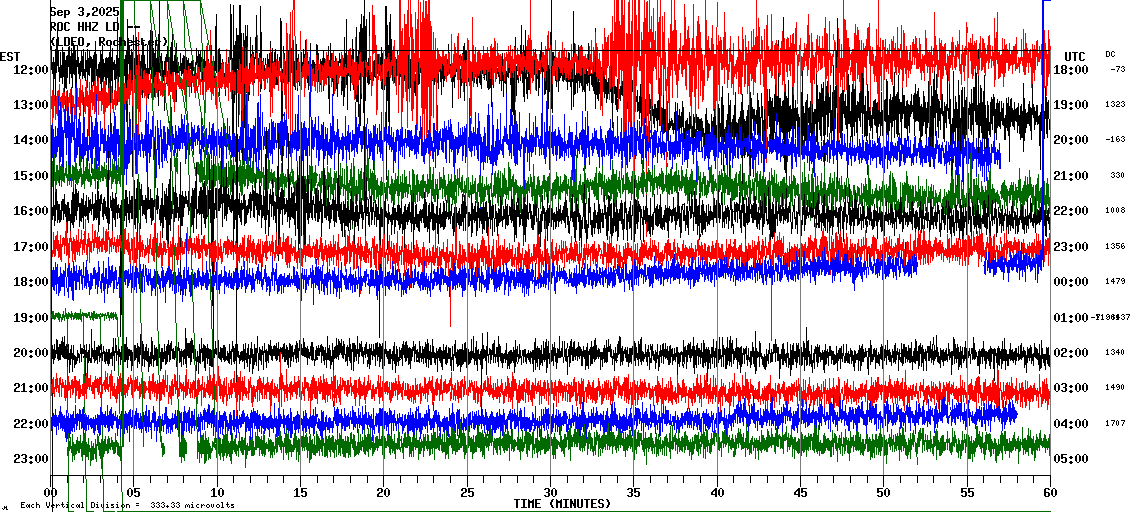The width and height of the screenshot is (1130, 519).
Task: Click the DC value 1707
Action: click(x=1114, y=424)
